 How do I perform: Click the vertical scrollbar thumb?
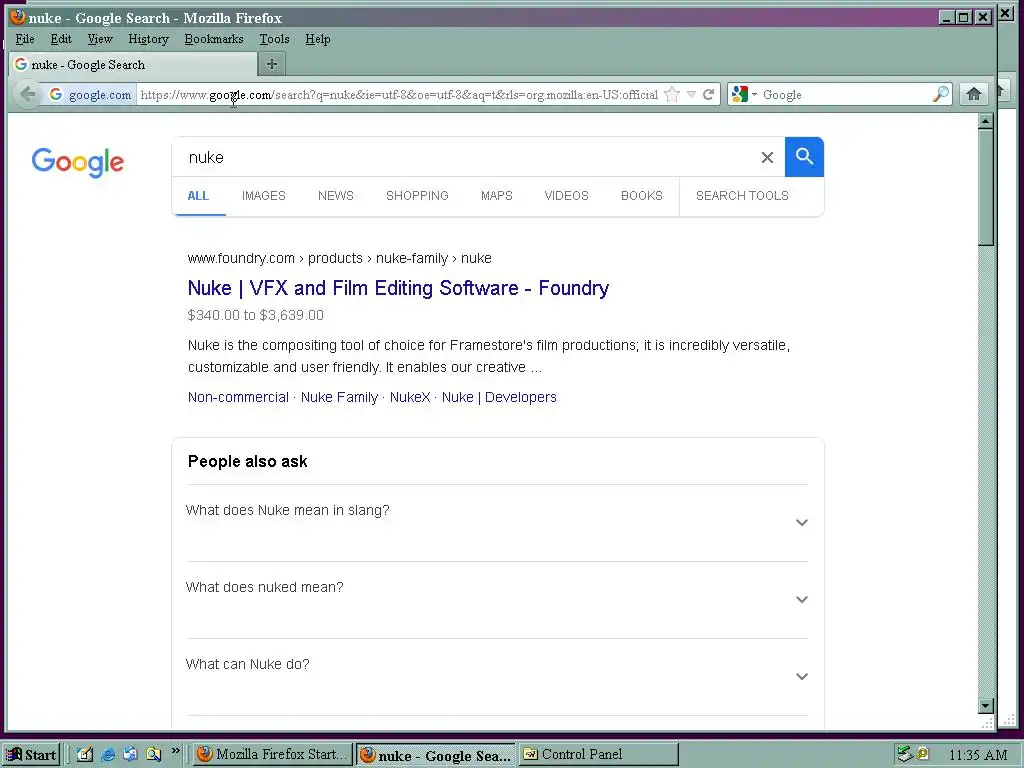tap(986, 187)
